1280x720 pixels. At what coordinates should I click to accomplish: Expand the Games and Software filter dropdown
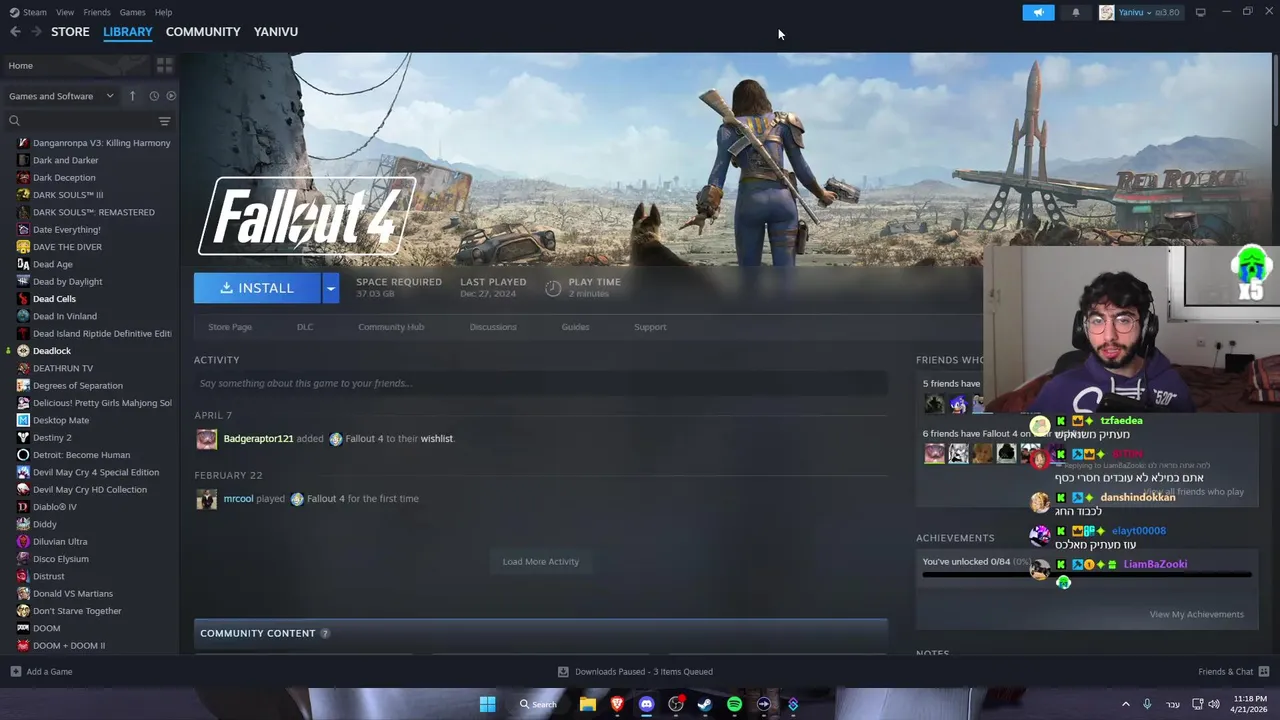[61, 96]
